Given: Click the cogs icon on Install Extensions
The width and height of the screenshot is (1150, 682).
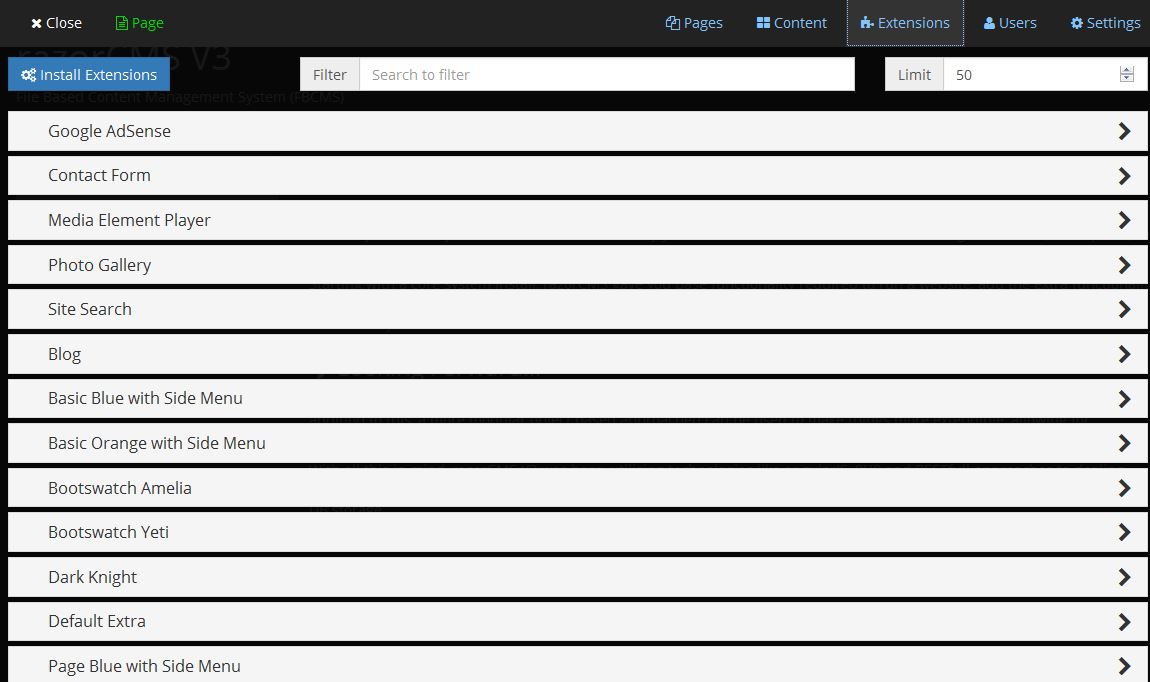Looking at the screenshot, I should pos(28,75).
